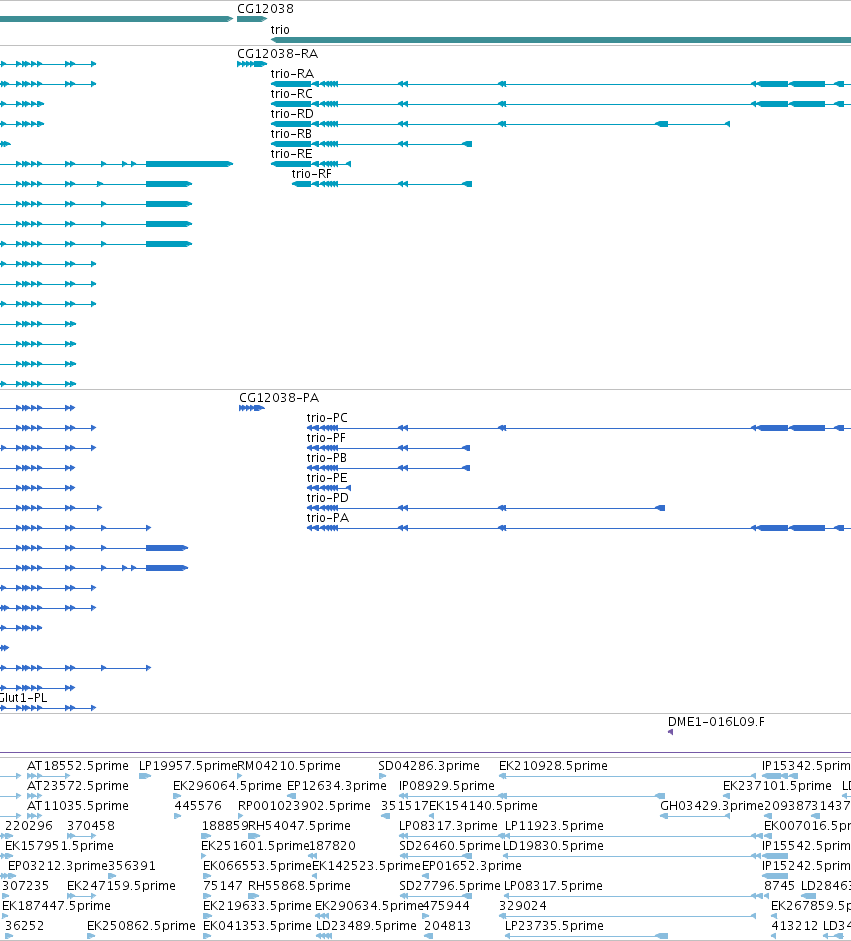Click the EK066553.5prime EST label
Image resolution: width=851 pixels, height=941 pixels.
pyautogui.click(x=257, y=865)
